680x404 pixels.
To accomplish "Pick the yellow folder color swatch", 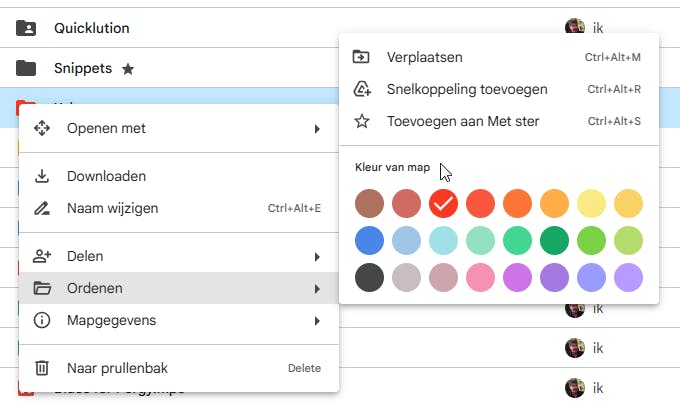I will [591, 204].
